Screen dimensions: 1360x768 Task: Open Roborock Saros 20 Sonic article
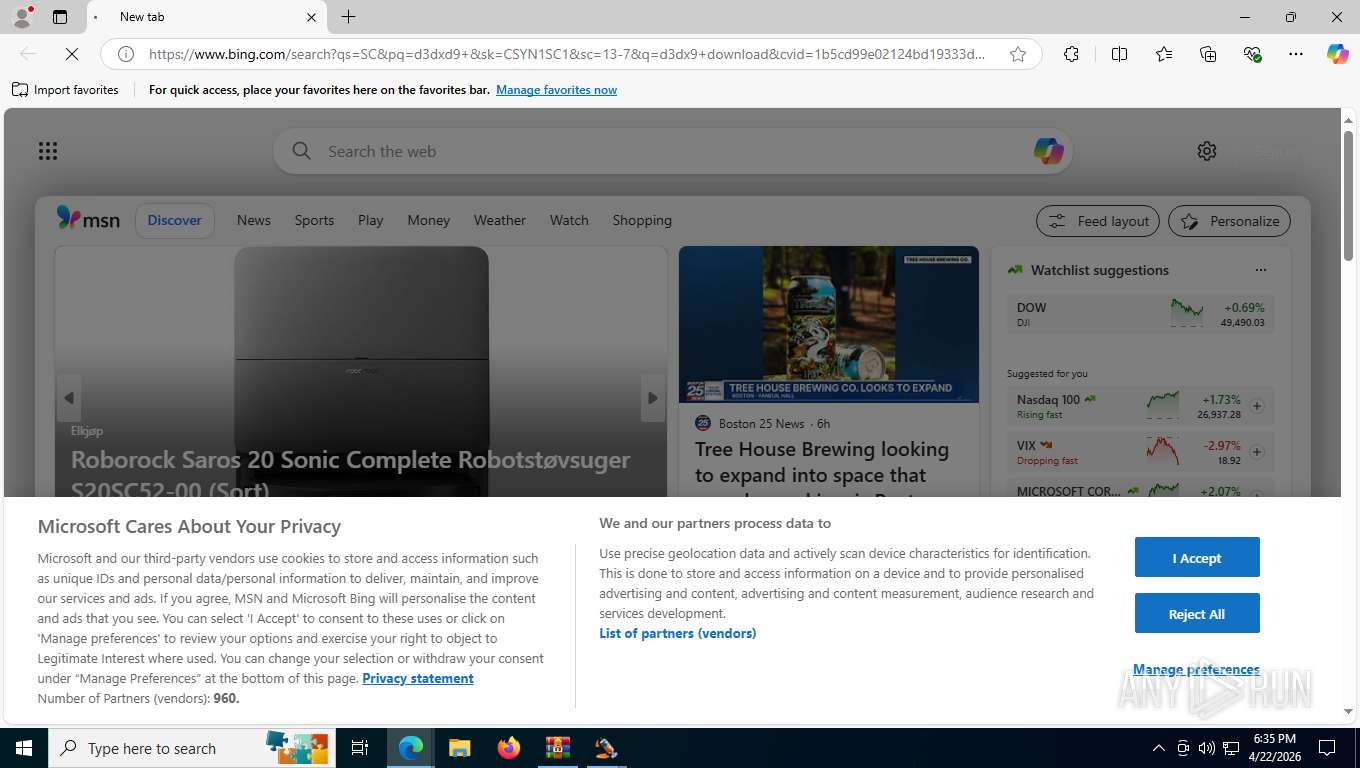[350, 474]
